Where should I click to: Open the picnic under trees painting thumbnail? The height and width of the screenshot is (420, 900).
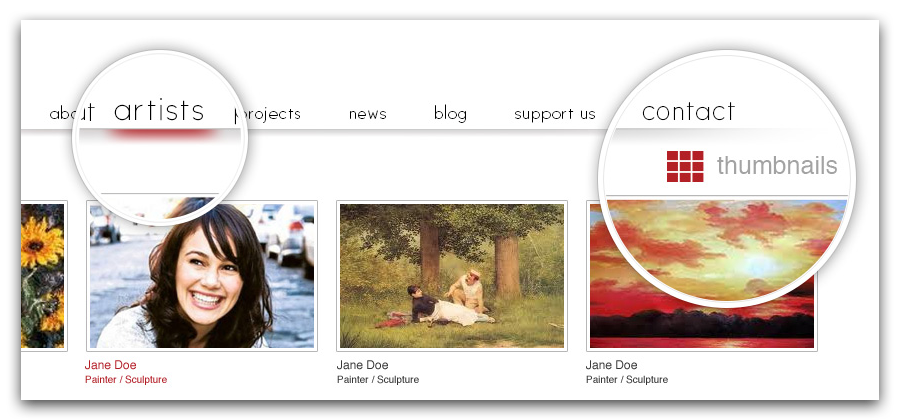coord(452,276)
